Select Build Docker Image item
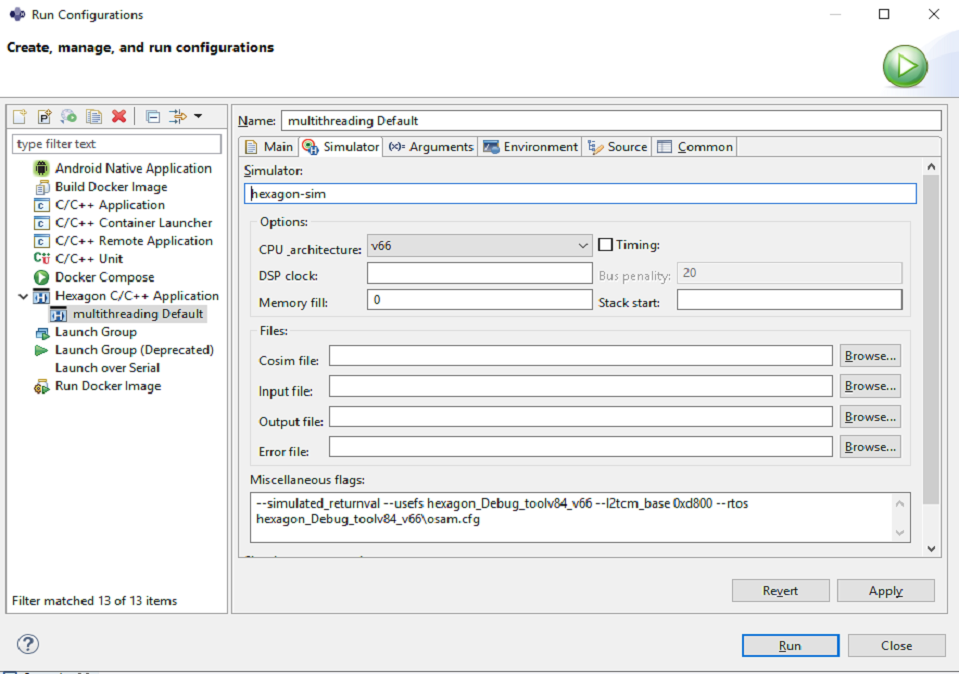 point(111,187)
